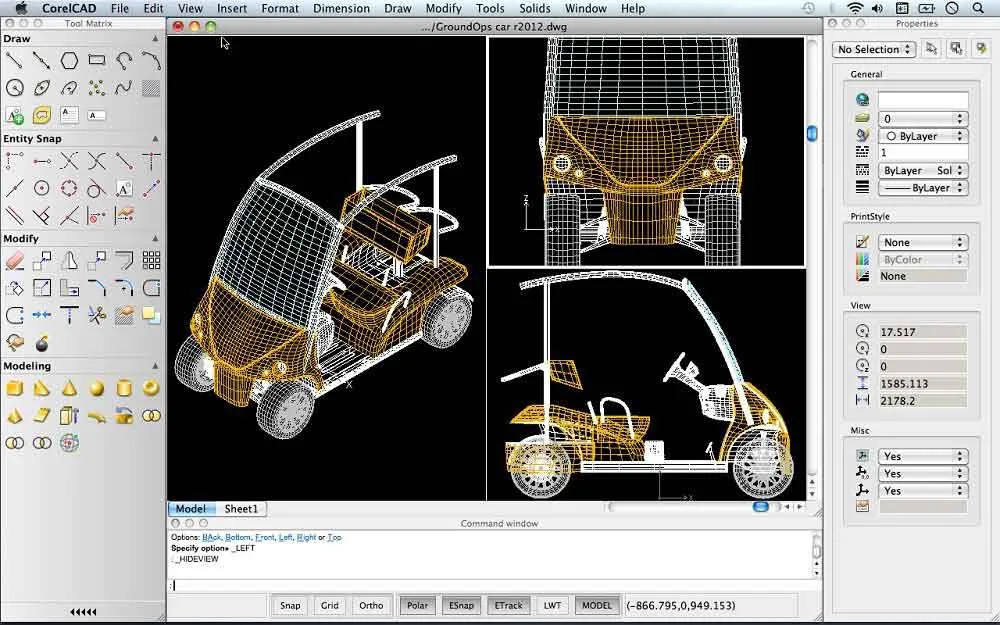
Task: Click the horizontal scrollbar thumb below drawing
Action: click(760, 506)
